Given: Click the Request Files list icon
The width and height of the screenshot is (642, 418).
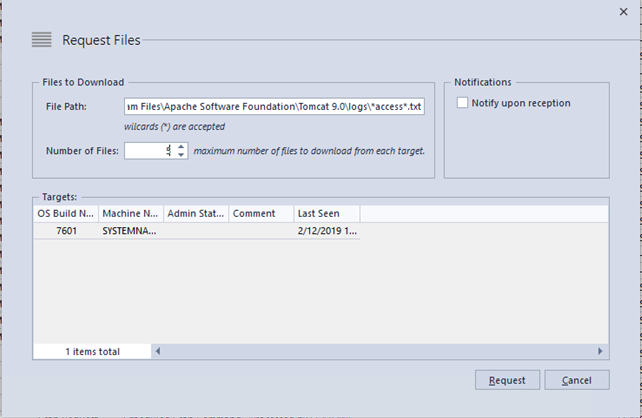Looking at the screenshot, I should coord(41,40).
